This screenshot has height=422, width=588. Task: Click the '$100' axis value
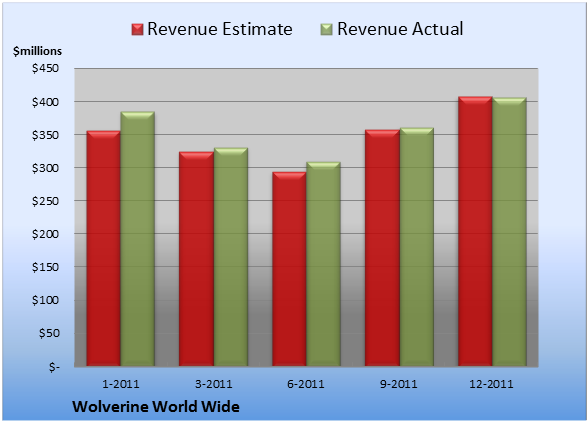coord(46,300)
